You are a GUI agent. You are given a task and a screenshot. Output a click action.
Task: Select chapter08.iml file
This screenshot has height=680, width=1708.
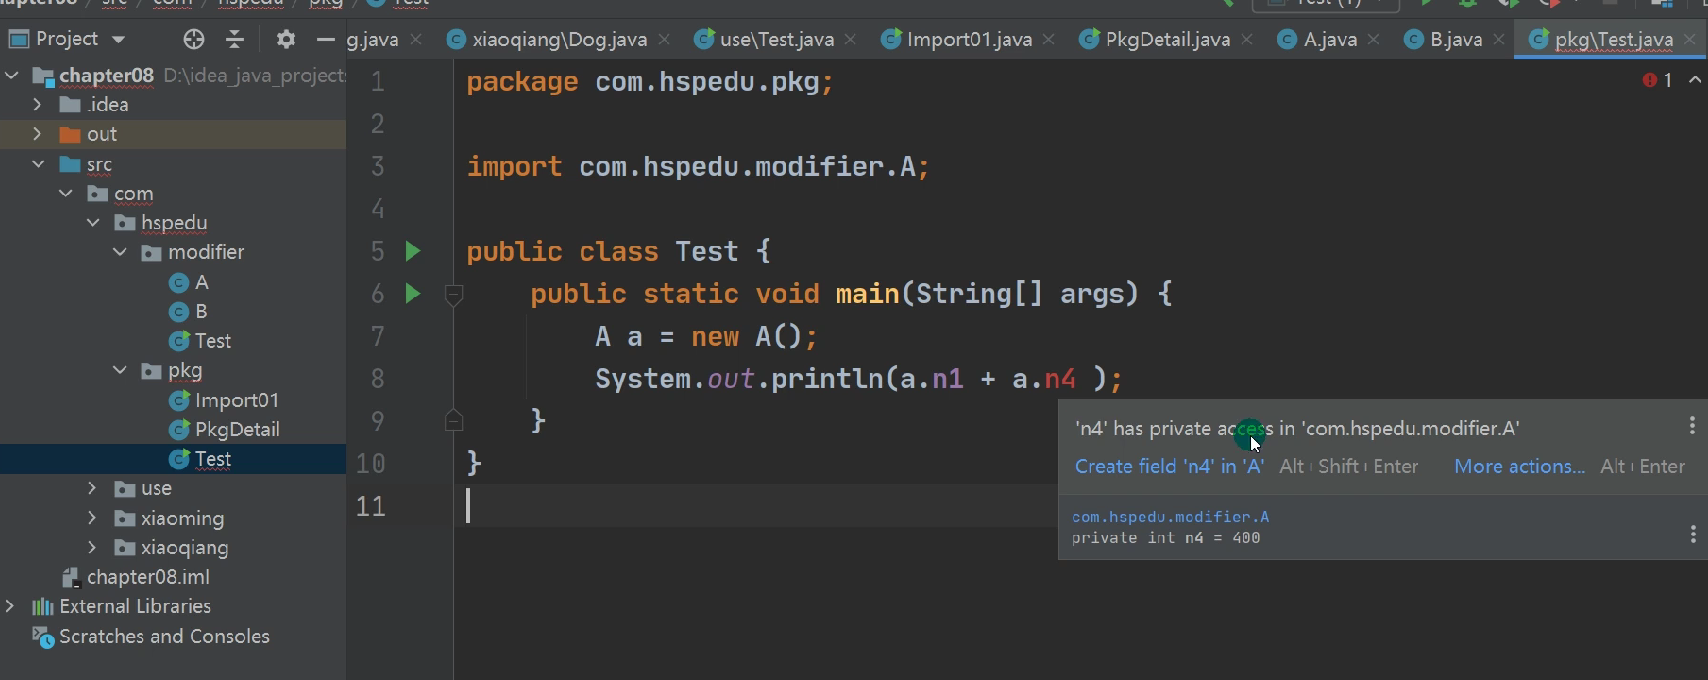(148, 577)
